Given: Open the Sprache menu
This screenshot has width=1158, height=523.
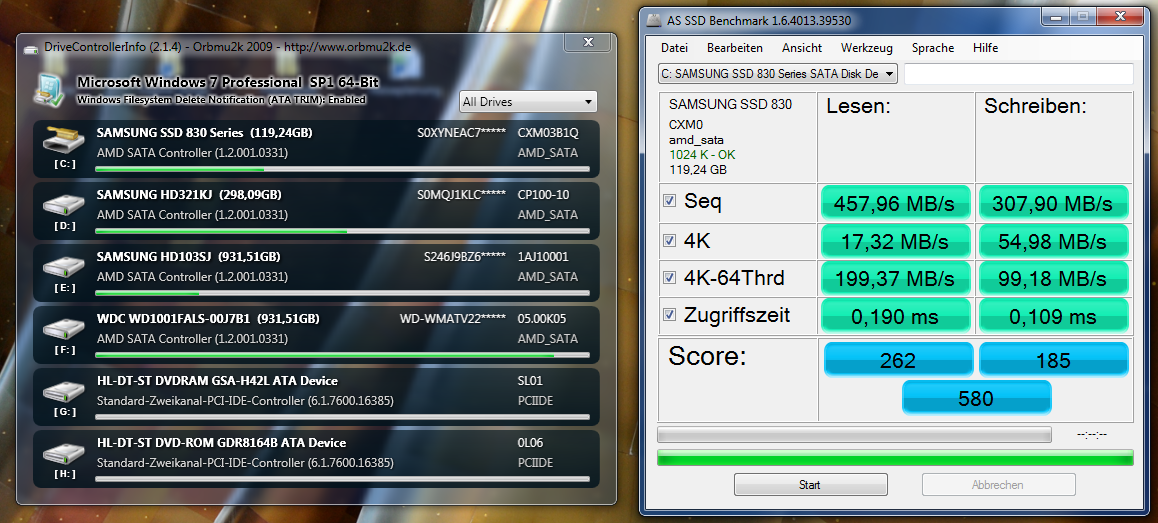Looking at the screenshot, I should (x=933, y=48).
